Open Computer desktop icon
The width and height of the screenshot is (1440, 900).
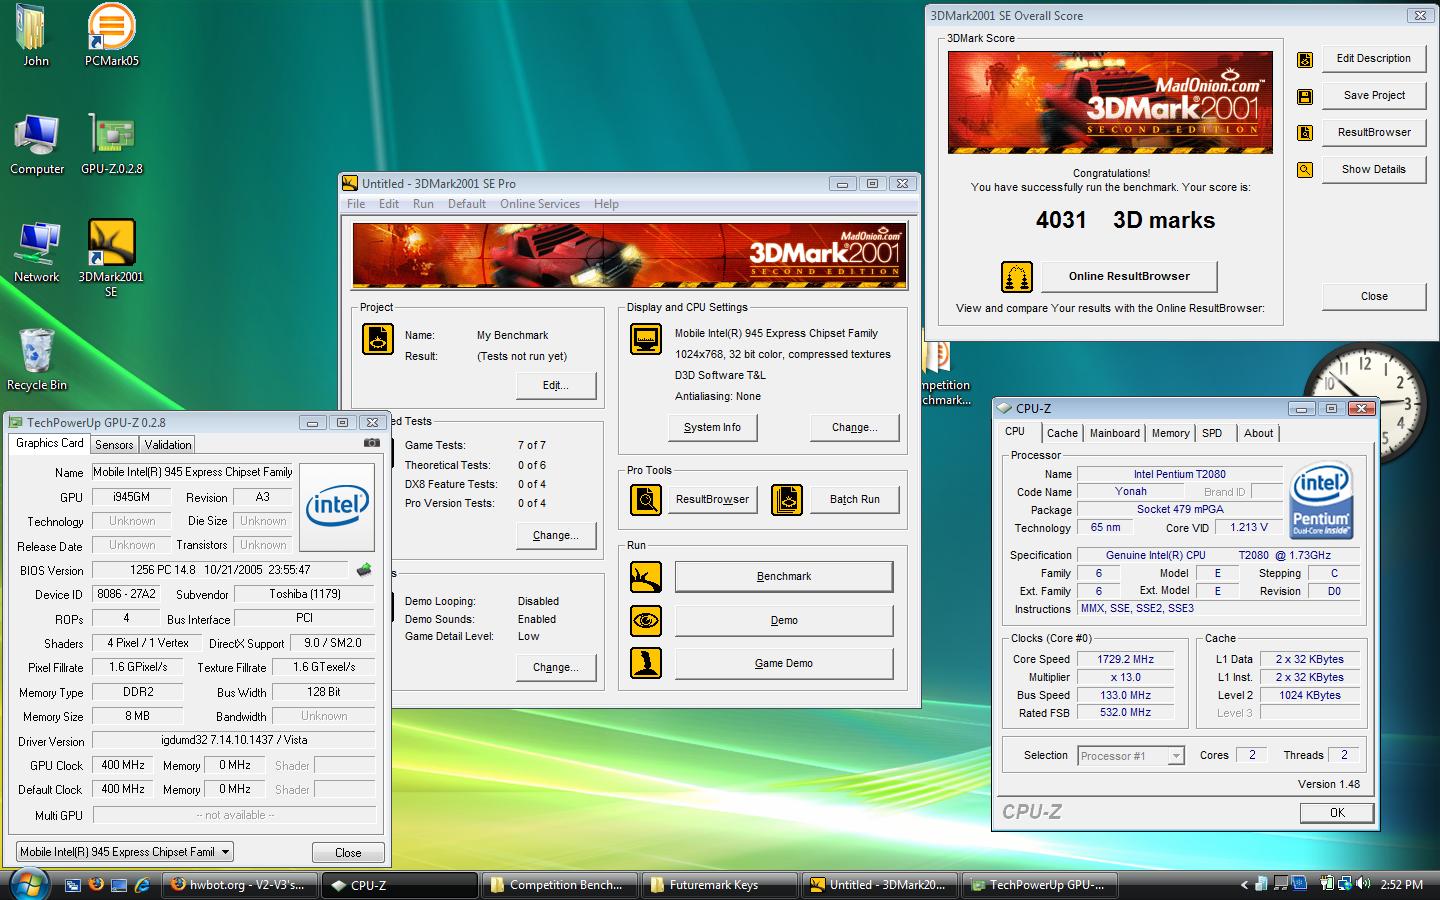click(x=37, y=144)
